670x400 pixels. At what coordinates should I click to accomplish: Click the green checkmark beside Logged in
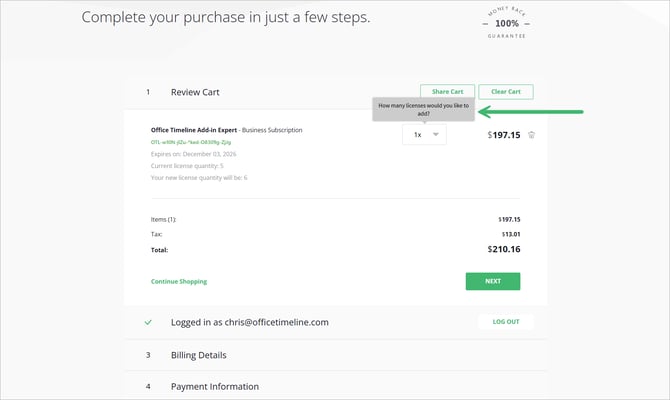coord(148,322)
